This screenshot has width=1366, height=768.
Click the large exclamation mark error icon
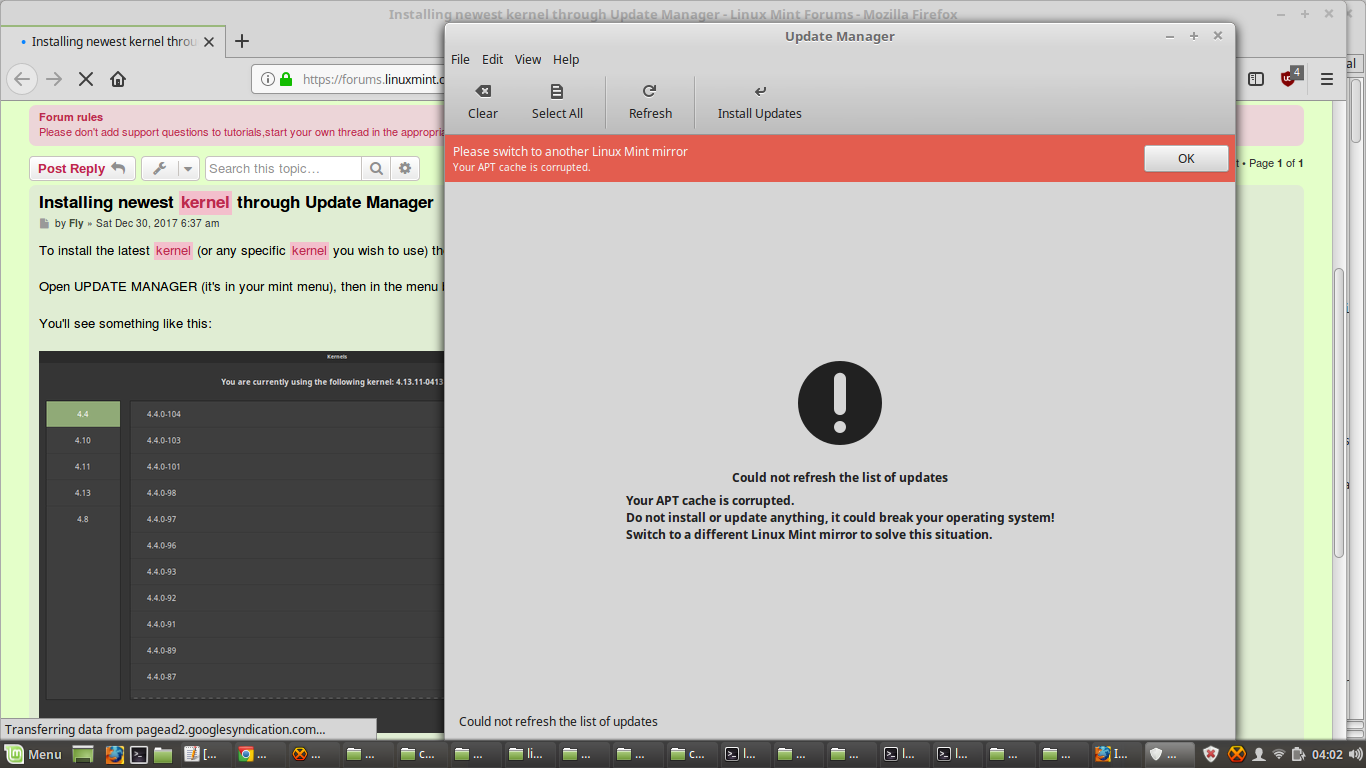tap(840, 403)
